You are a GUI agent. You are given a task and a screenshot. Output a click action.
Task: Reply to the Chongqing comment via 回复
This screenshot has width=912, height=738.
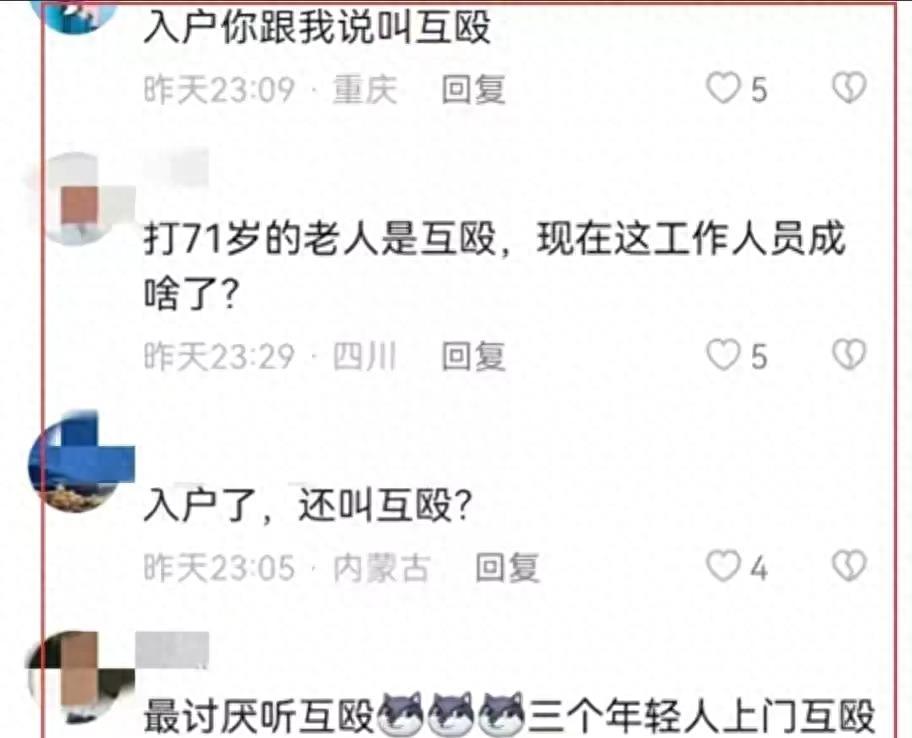coord(473,90)
